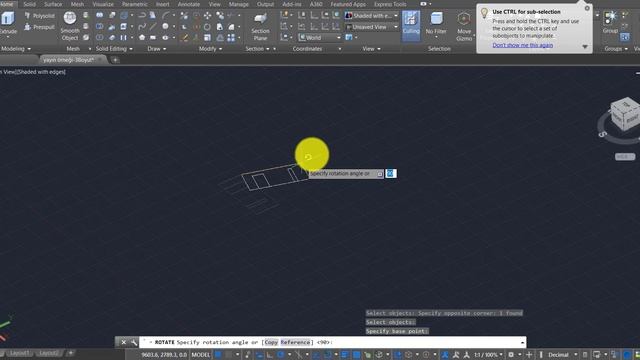Select the Circle draw tool

tap(165, 27)
